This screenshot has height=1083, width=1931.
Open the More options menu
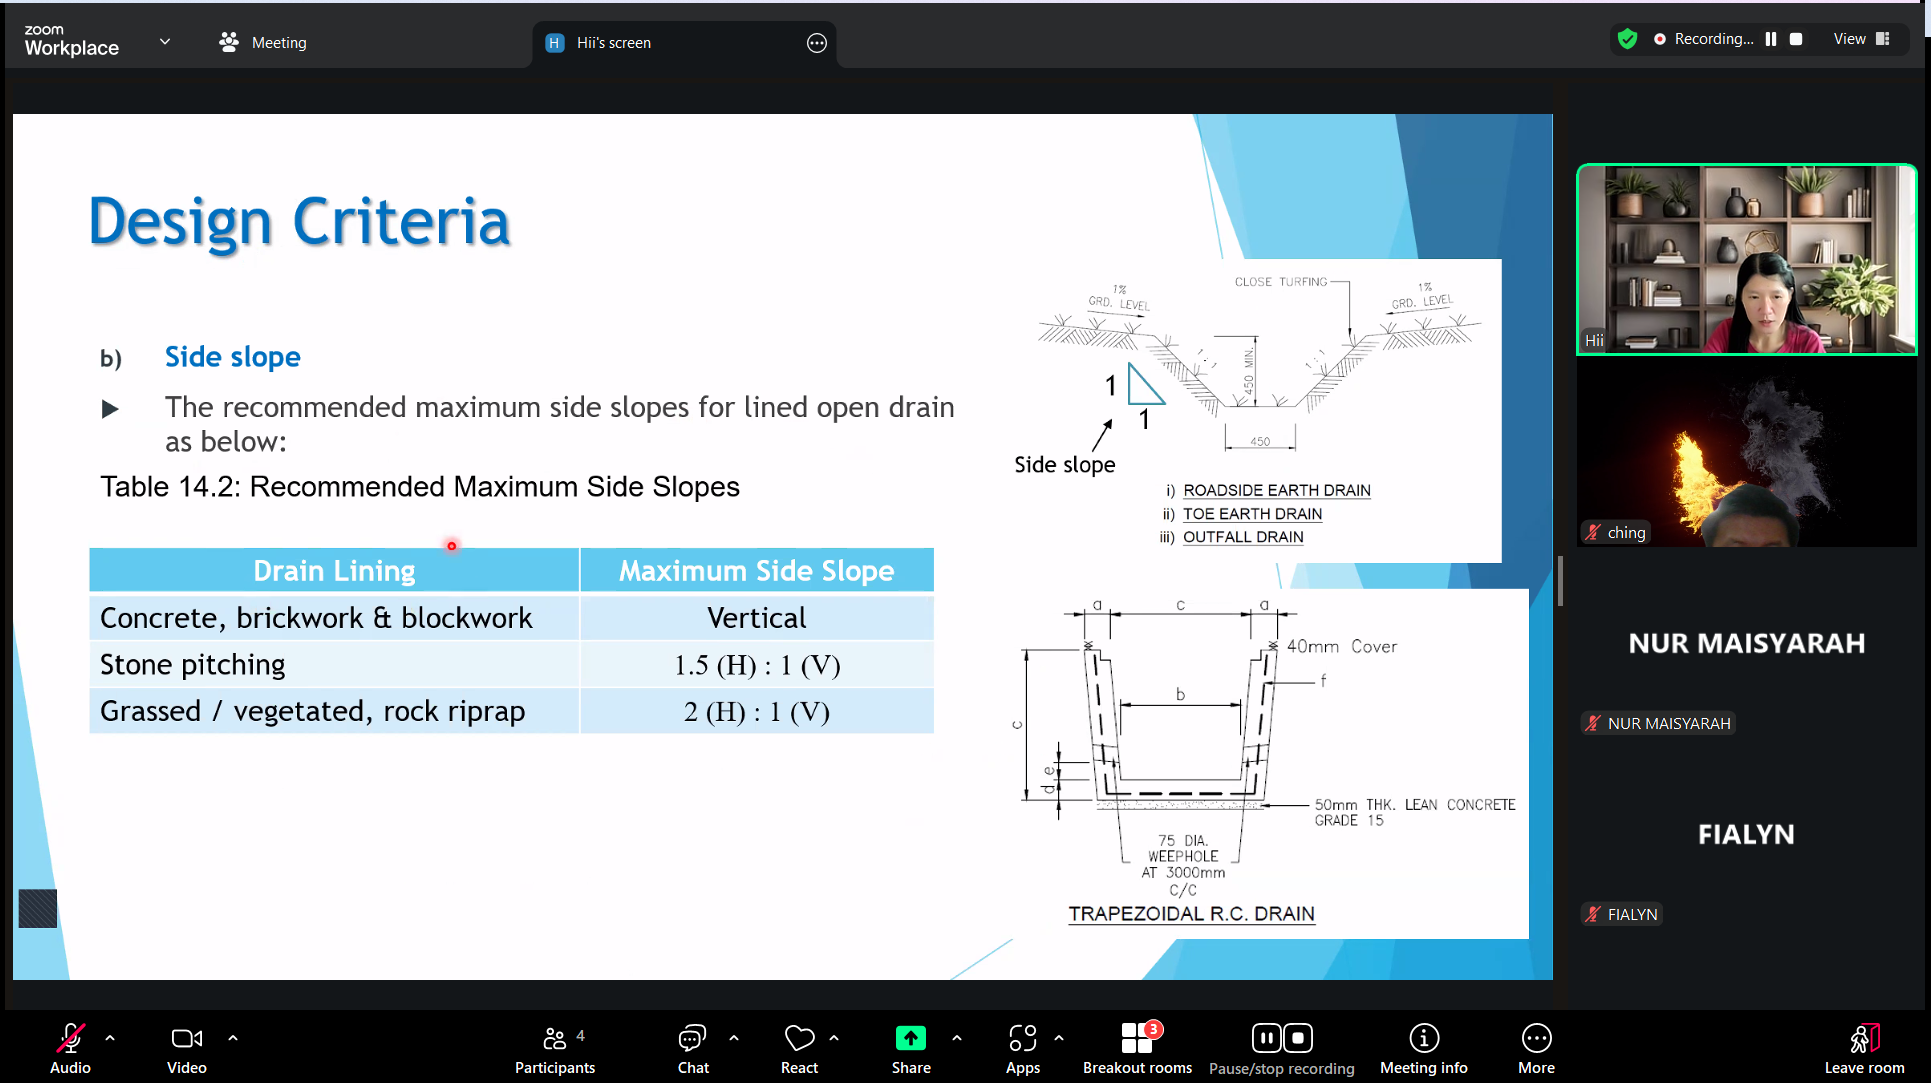click(1536, 1047)
